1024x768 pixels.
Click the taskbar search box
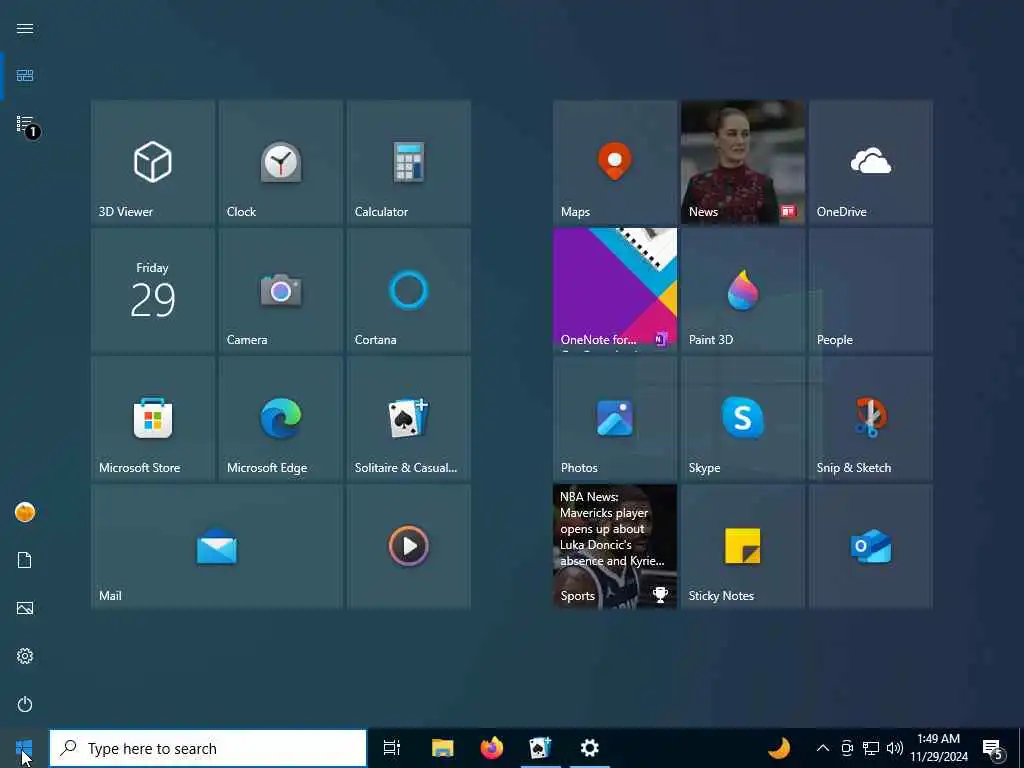(x=208, y=748)
